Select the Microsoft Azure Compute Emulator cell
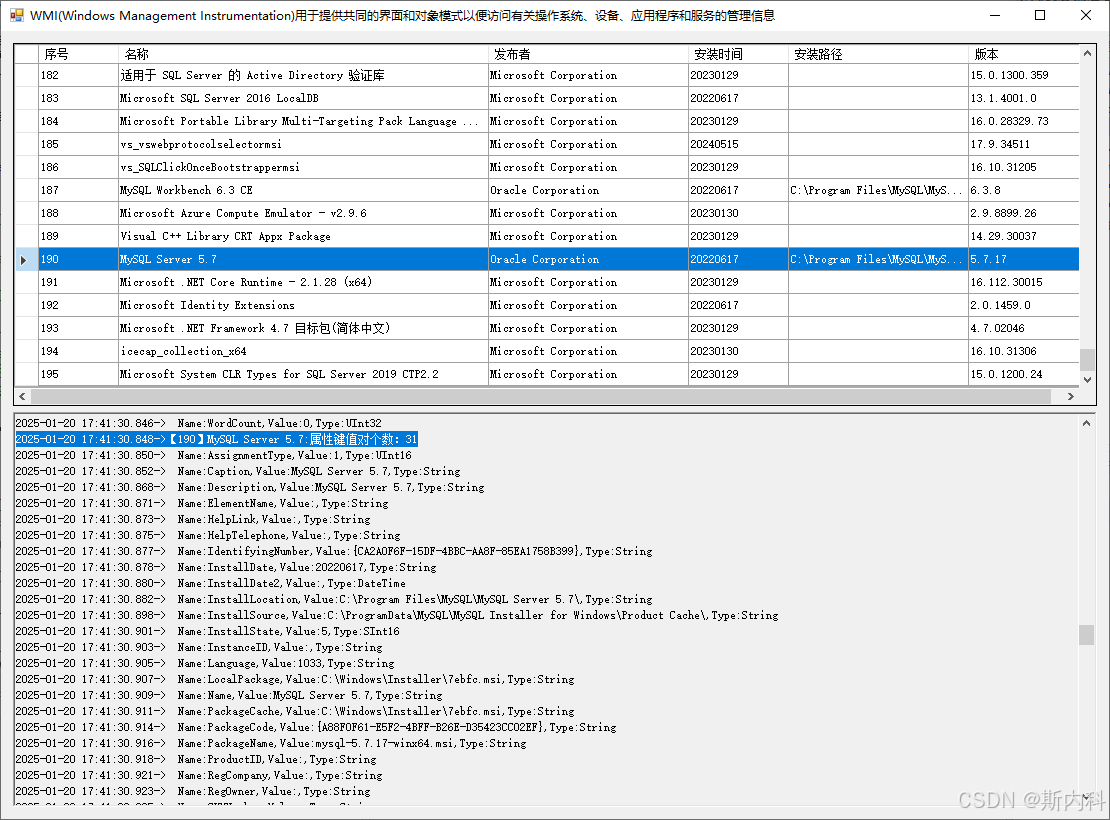This screenshot has height=820, width=1110. (303, 213)
